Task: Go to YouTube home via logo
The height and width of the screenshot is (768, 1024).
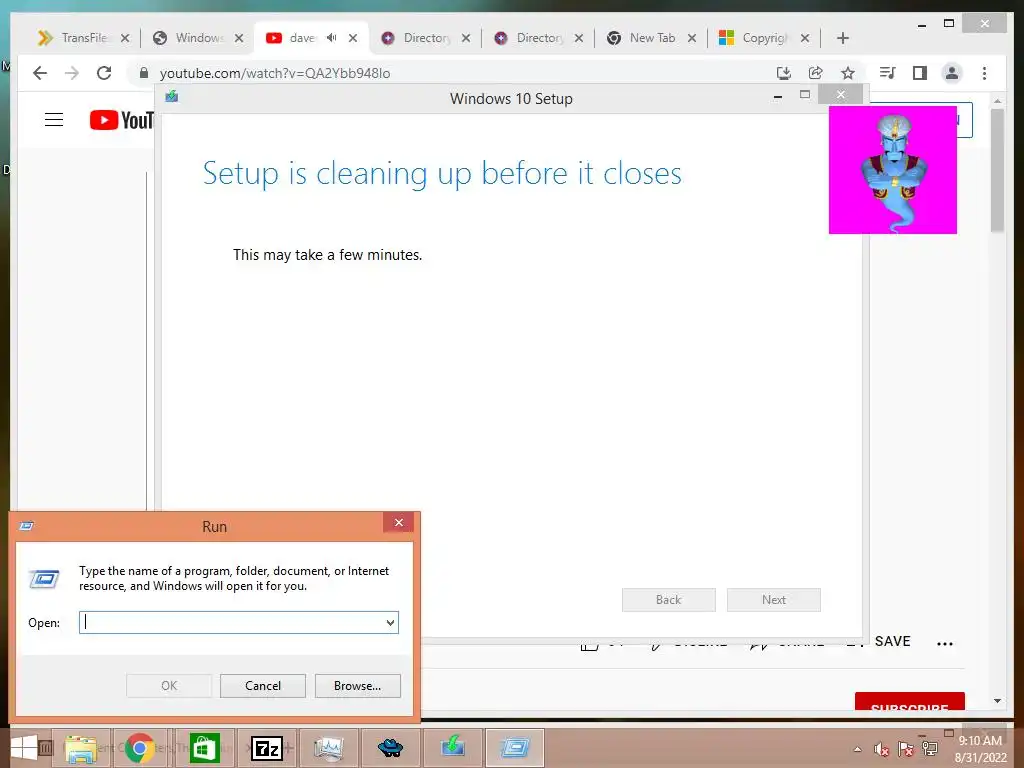Action: [x=121, y=120]
